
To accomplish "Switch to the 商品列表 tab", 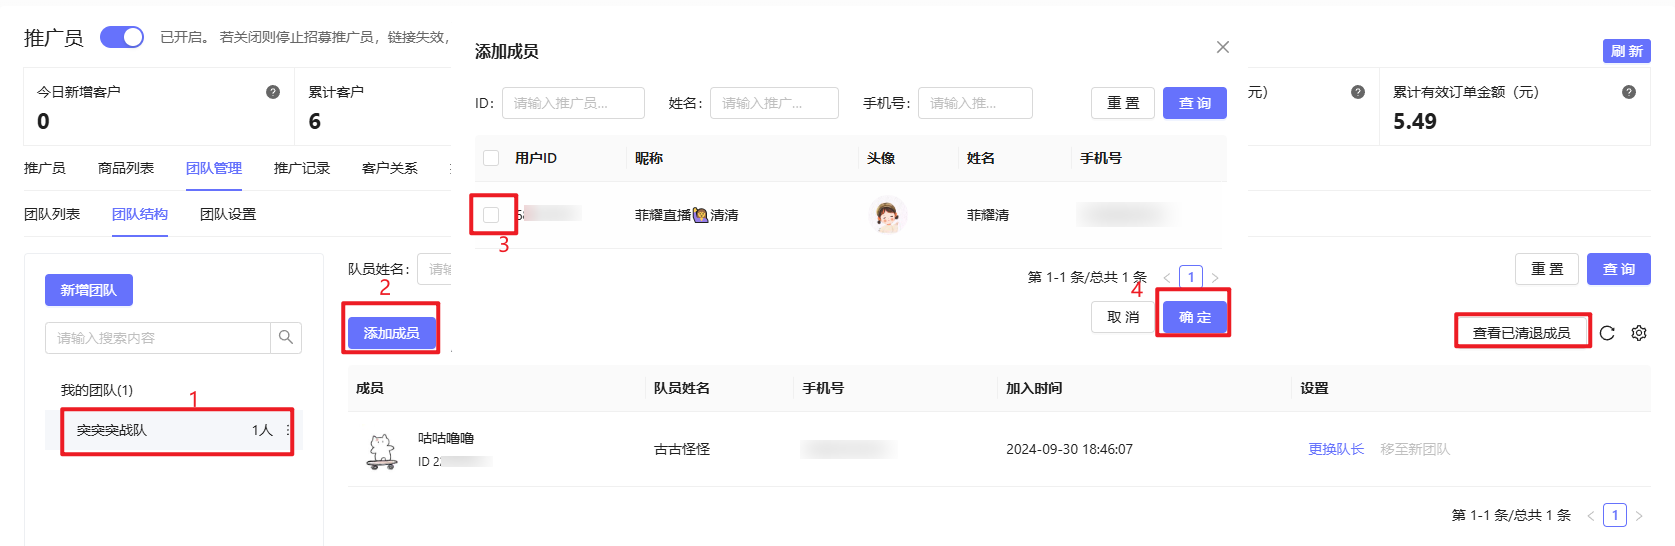I will pos(126,168).
